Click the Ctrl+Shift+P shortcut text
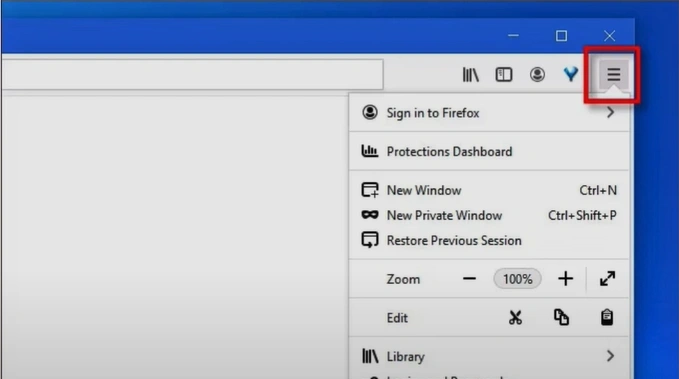This screenshot has width=679, height=379. [582, 215]
